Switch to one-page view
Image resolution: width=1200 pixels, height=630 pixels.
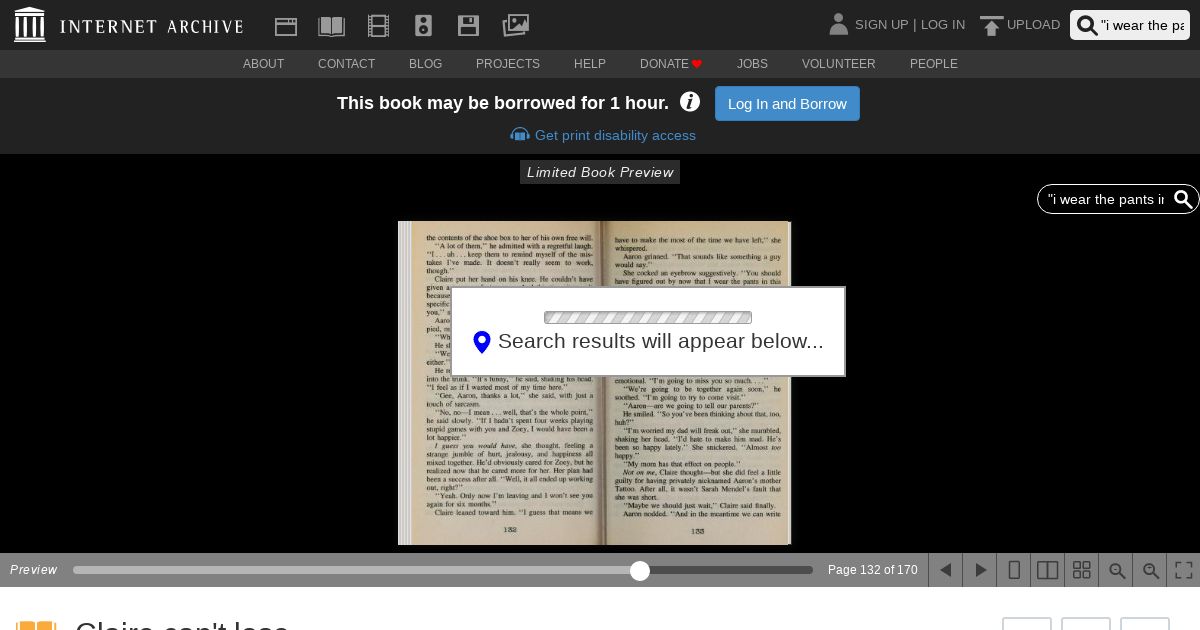1013,570
